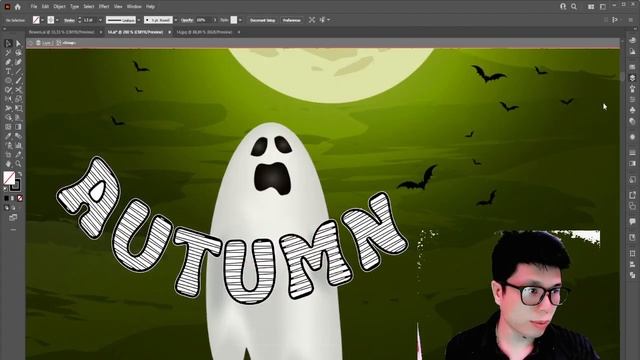Click the Opacity label in control bar
Image resolution: width=640 pixels, height=360 pixels.
click(x=187, y=20)
